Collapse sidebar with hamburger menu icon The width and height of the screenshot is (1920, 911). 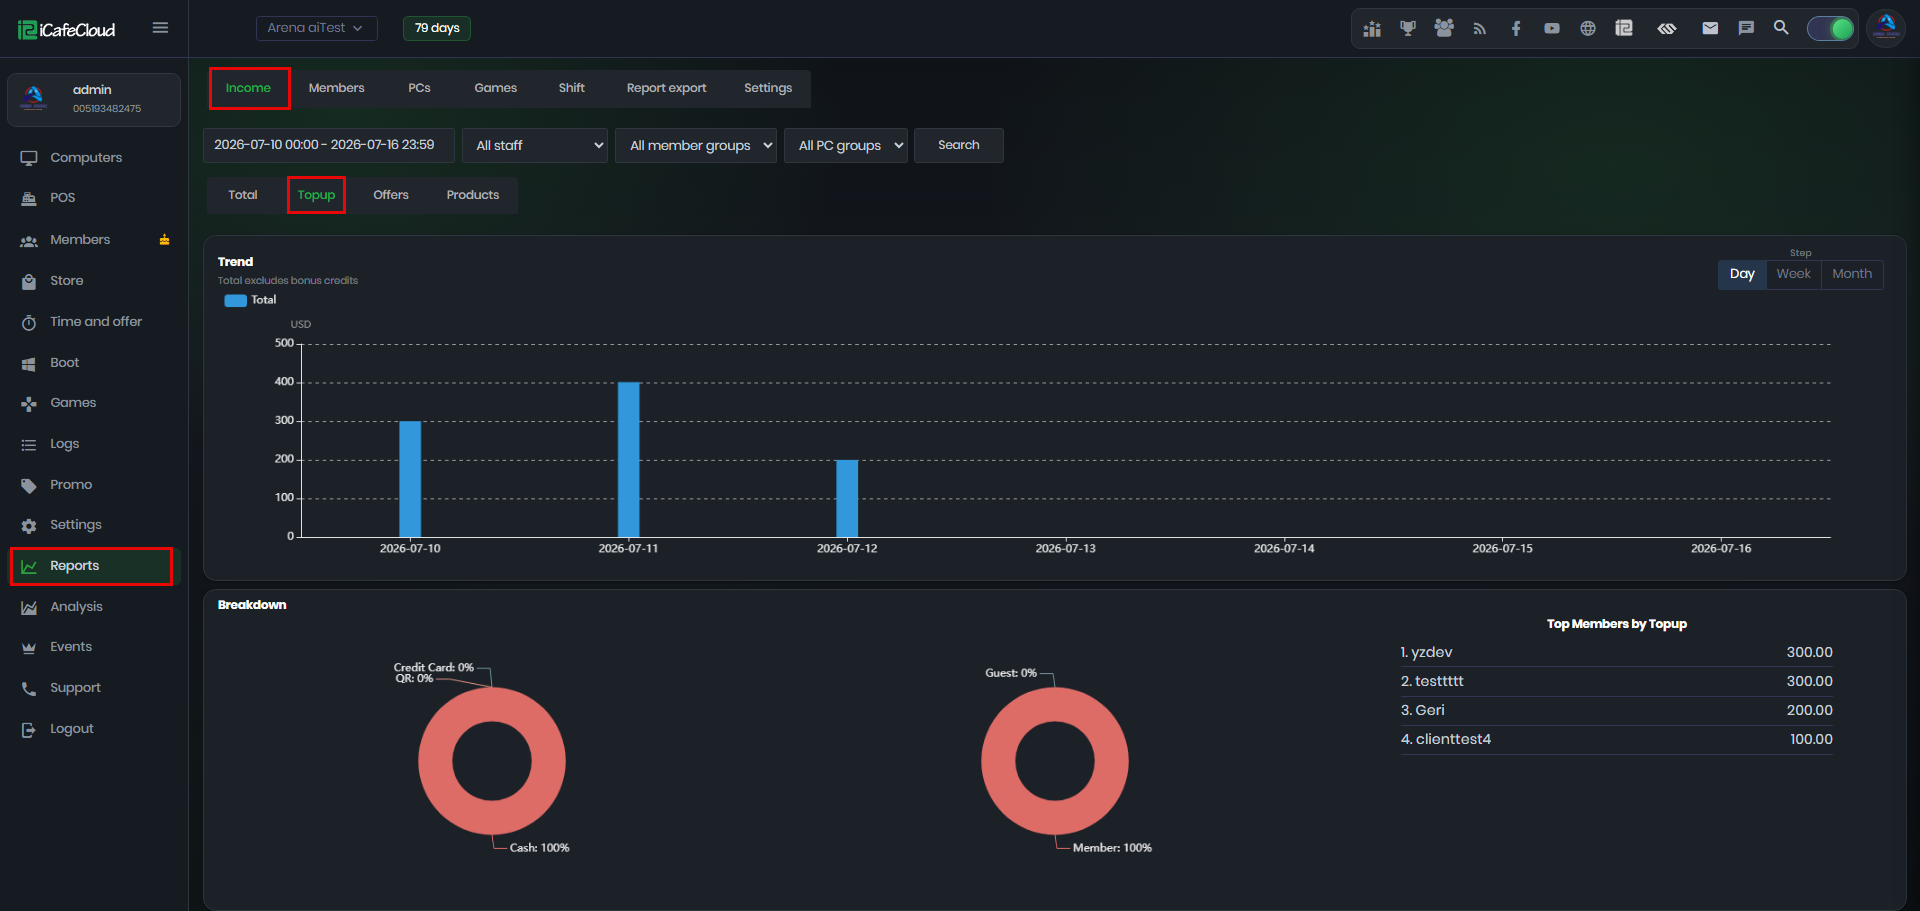[x=160, y=28]
